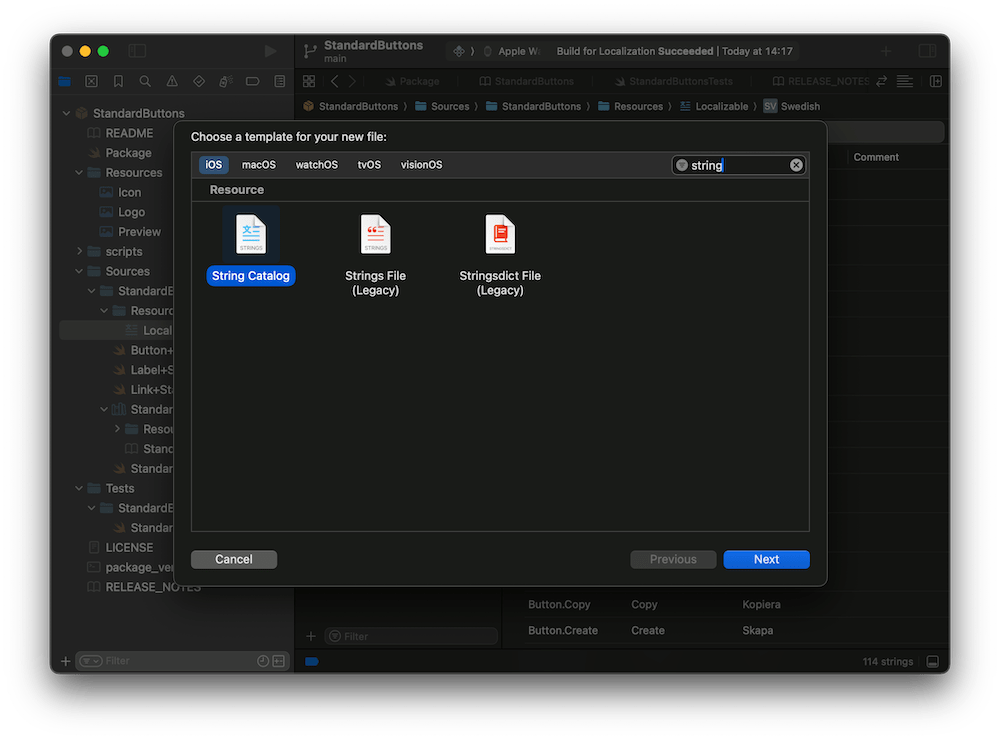Image resolution: width=1000 pixels, height=740 pixels.
Task: Cancel the new file dialog
Action: click(233, 559)
